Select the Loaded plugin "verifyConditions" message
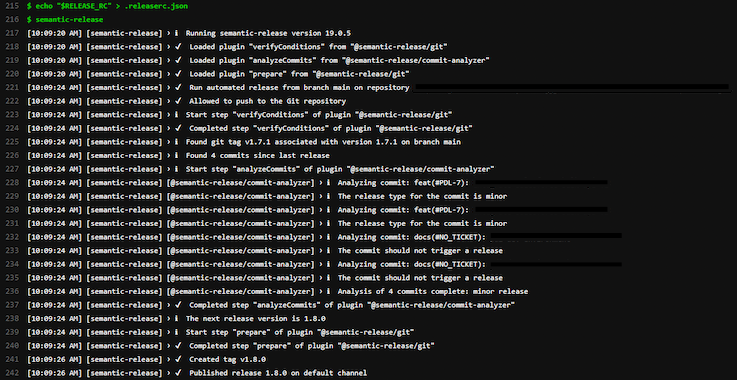737x380 pixels. tap(318, 47)
